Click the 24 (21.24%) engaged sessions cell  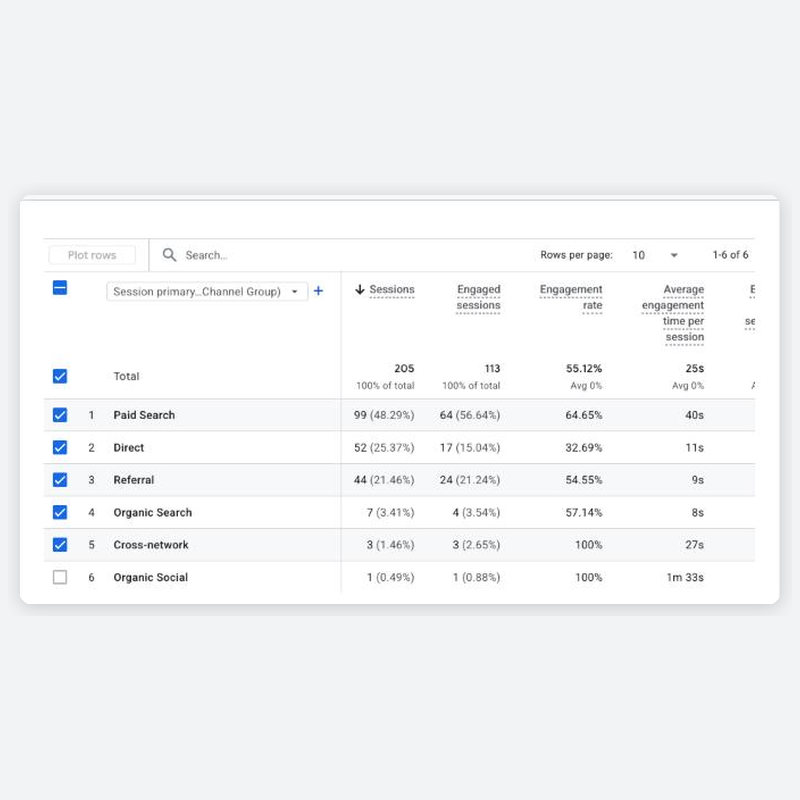pyautogui.click(x=470, y=480)
